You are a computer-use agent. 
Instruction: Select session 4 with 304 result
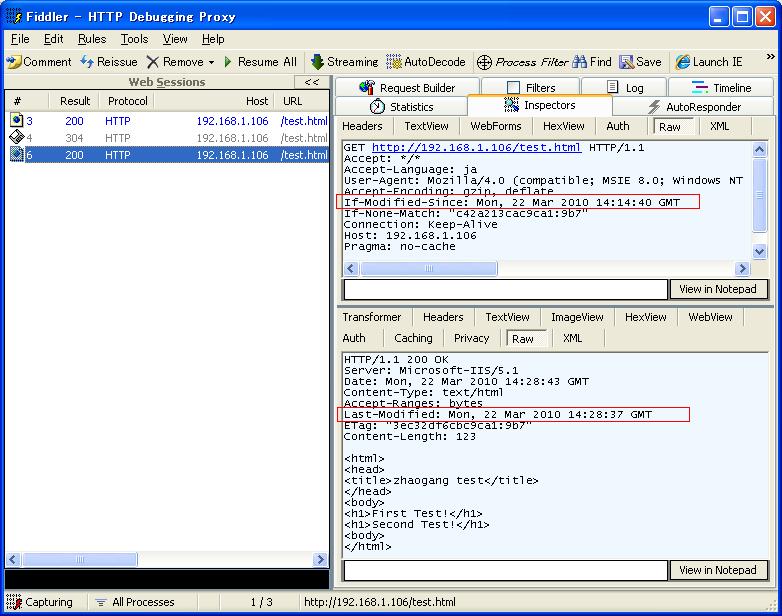point(169,138)
